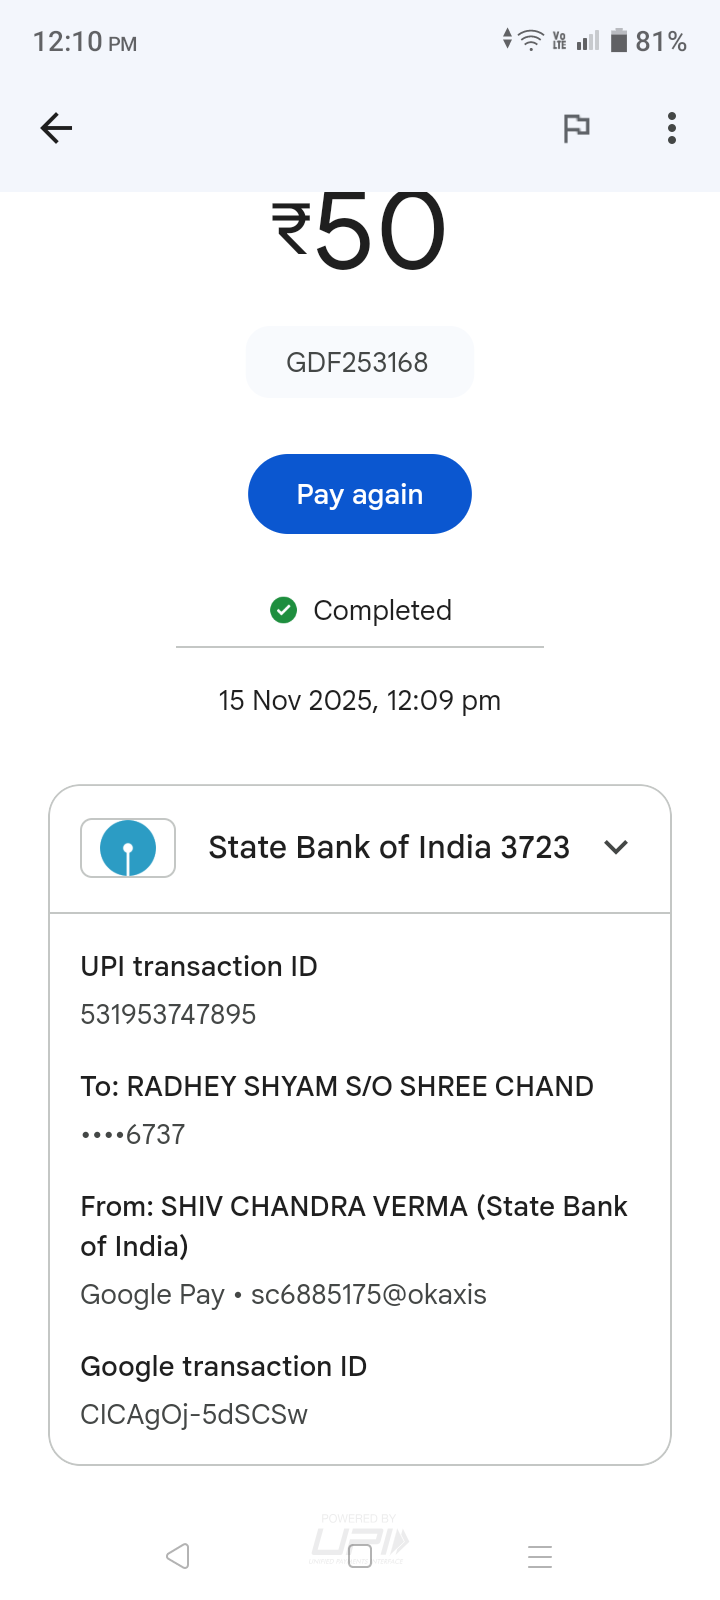Tap the UPI transaction ID number

point(168,1015)
